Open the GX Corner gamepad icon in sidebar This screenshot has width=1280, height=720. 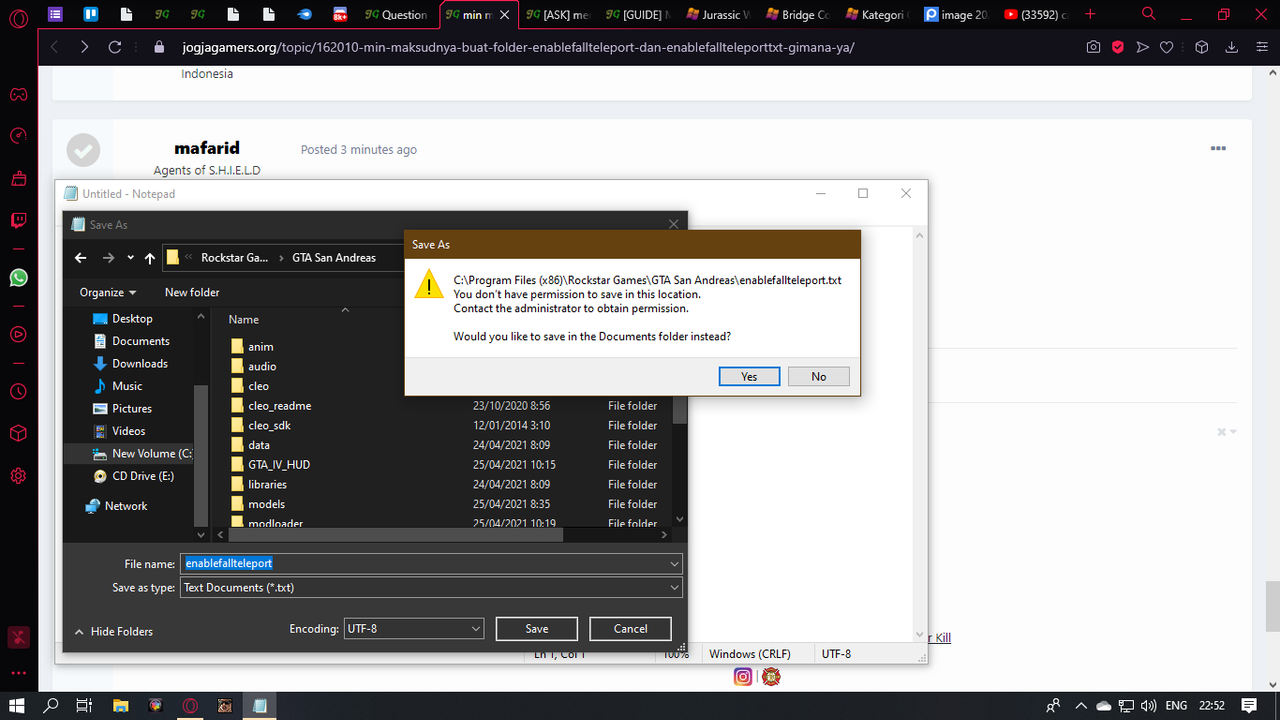[x=18, y=95]
